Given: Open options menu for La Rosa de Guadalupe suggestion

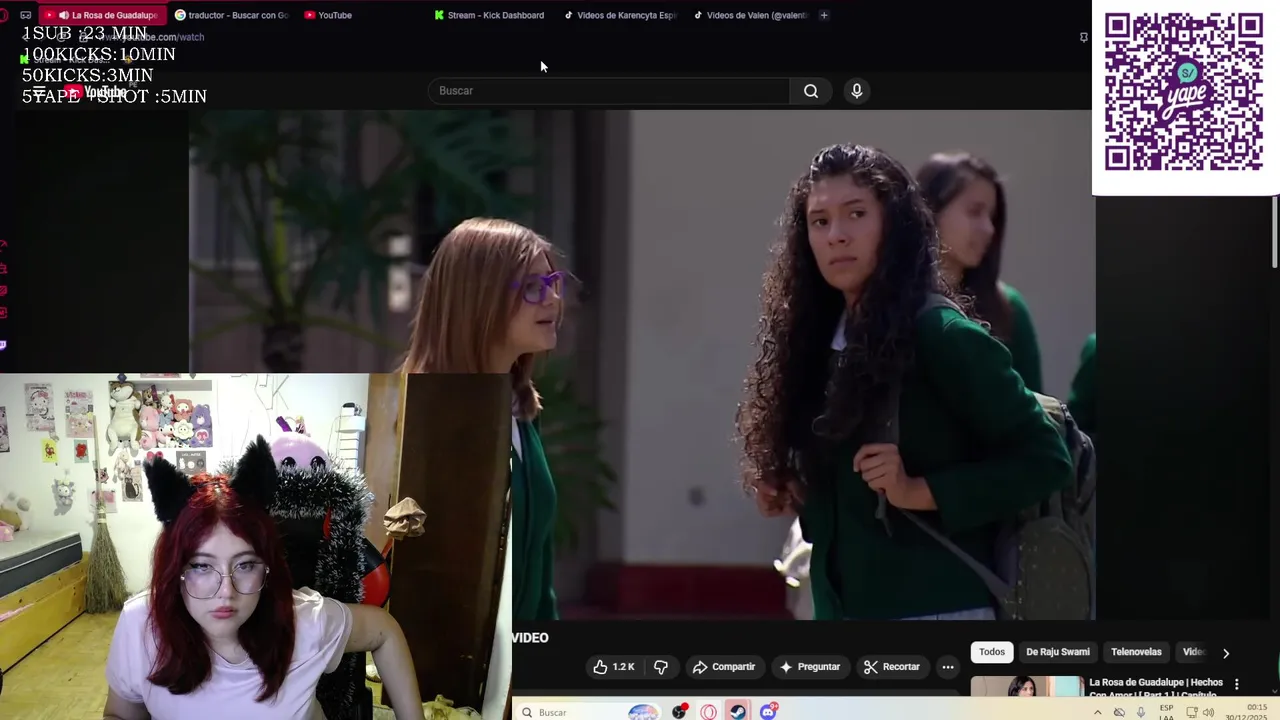Looking at the screenshot, I should click(1236, 685).
